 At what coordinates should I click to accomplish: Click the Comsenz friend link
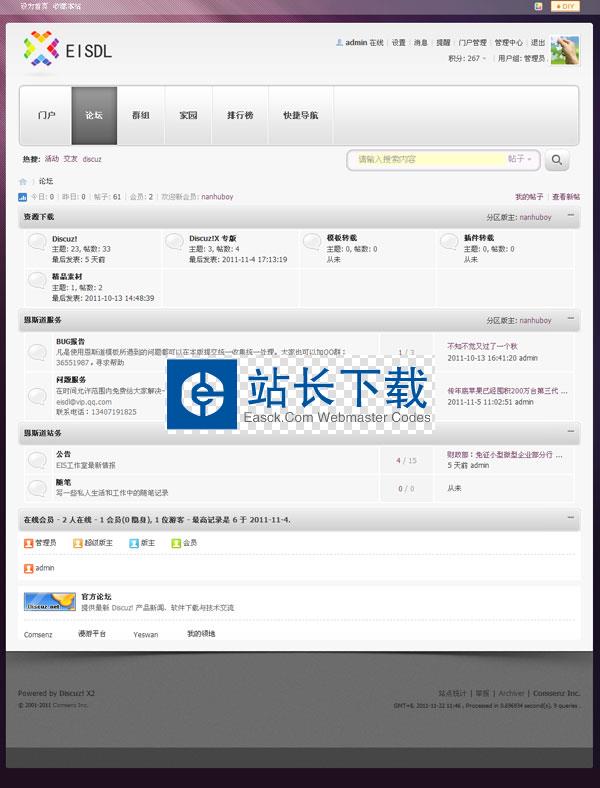38,635
